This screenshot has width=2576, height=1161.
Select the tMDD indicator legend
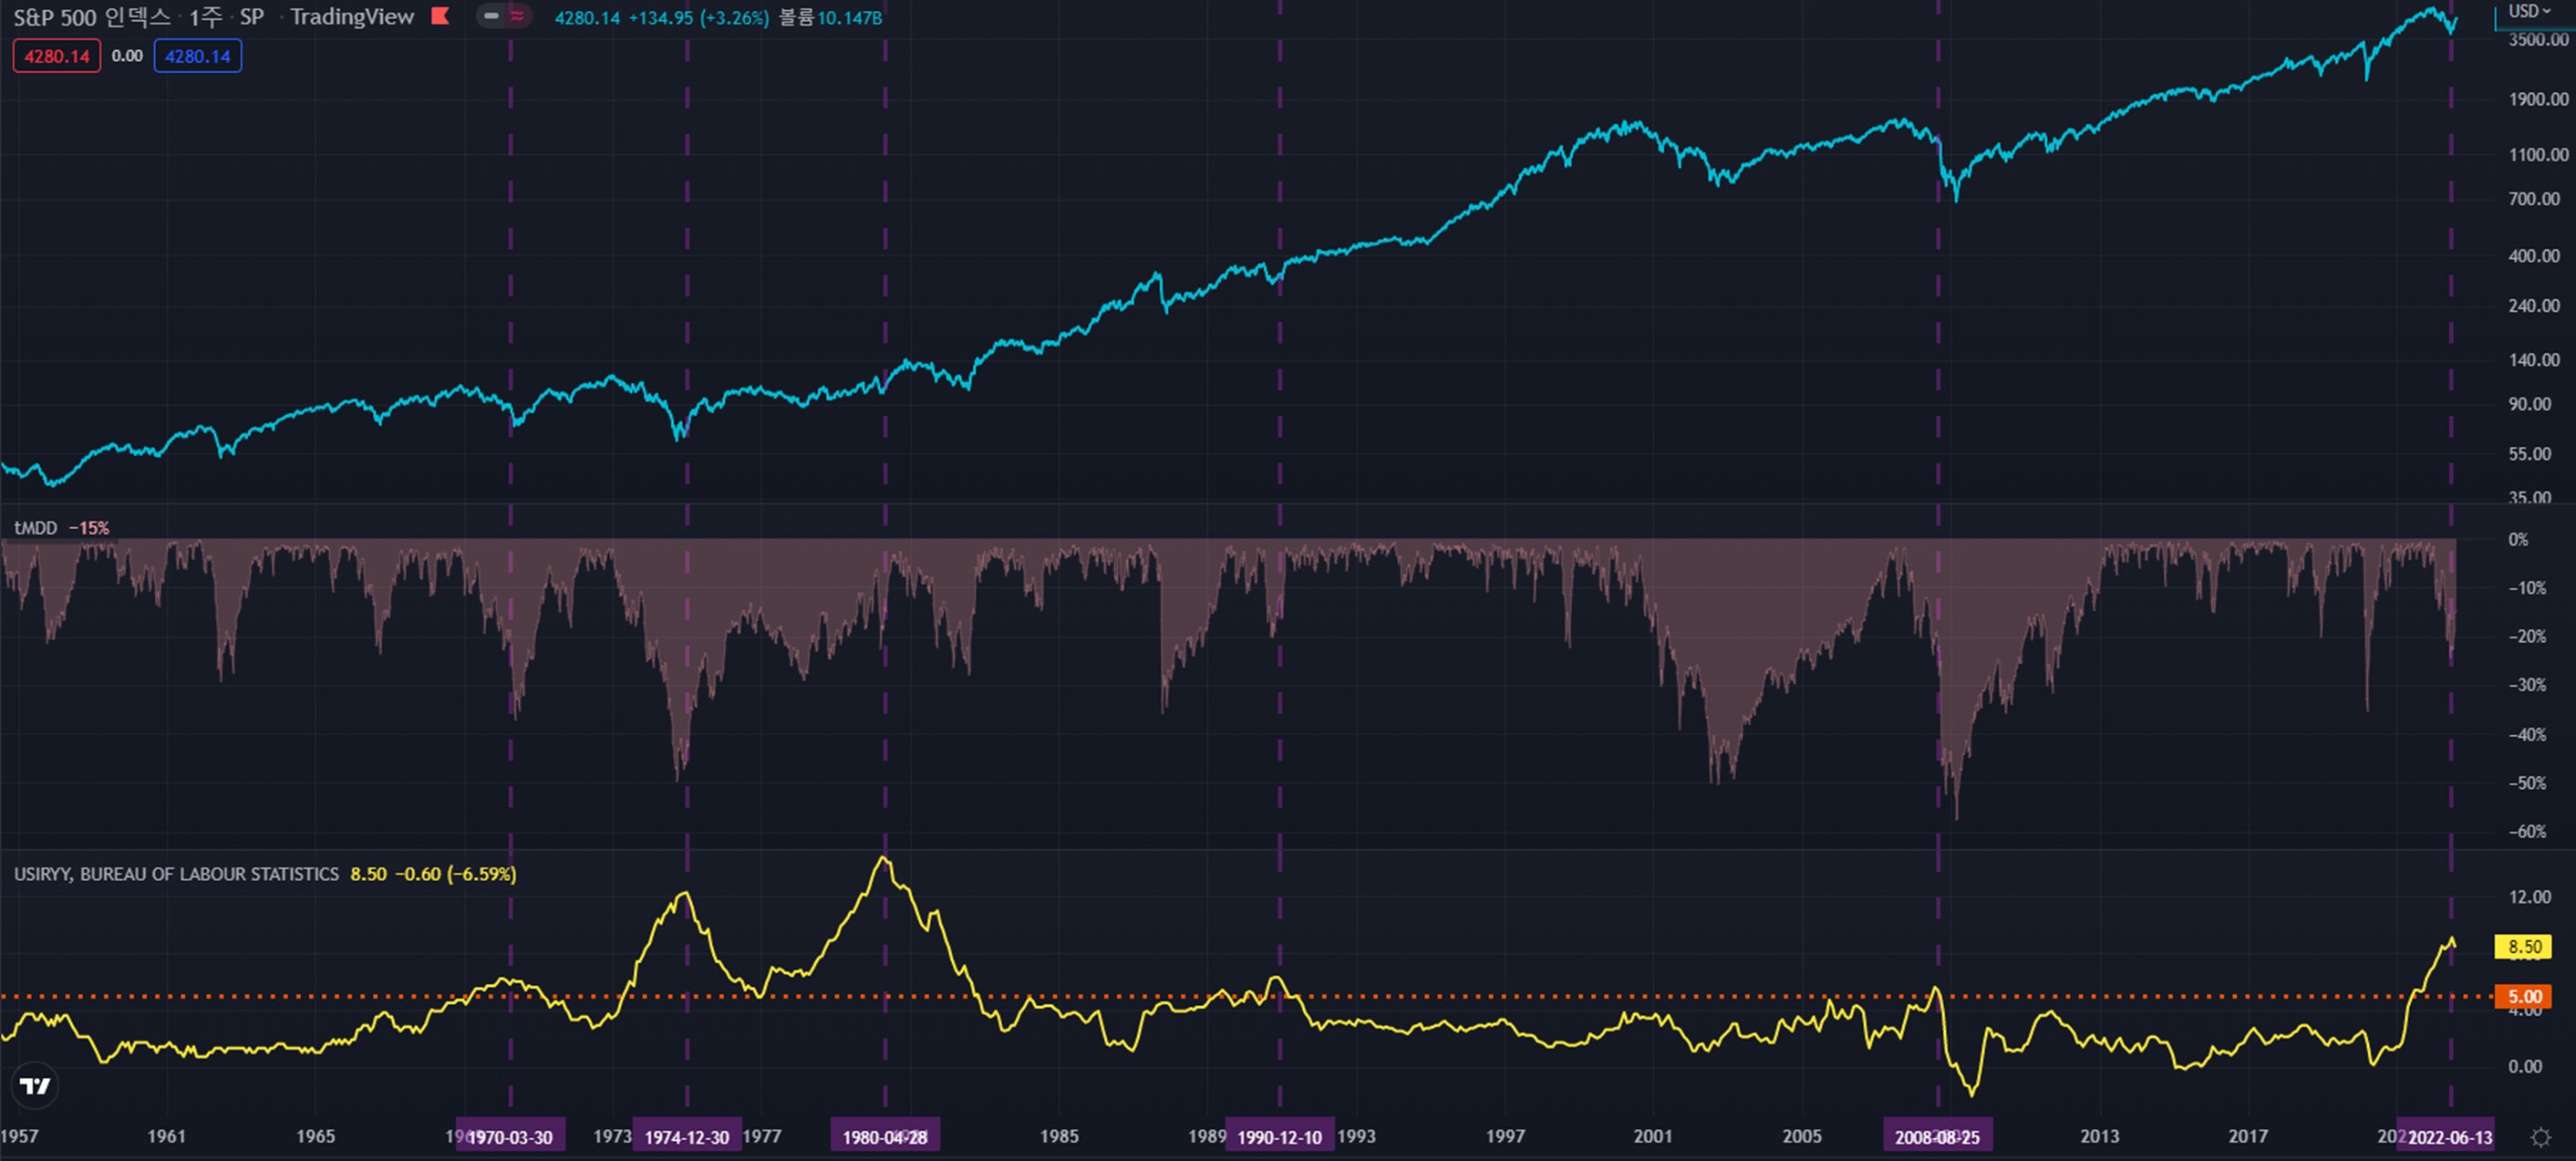(36, 528)
